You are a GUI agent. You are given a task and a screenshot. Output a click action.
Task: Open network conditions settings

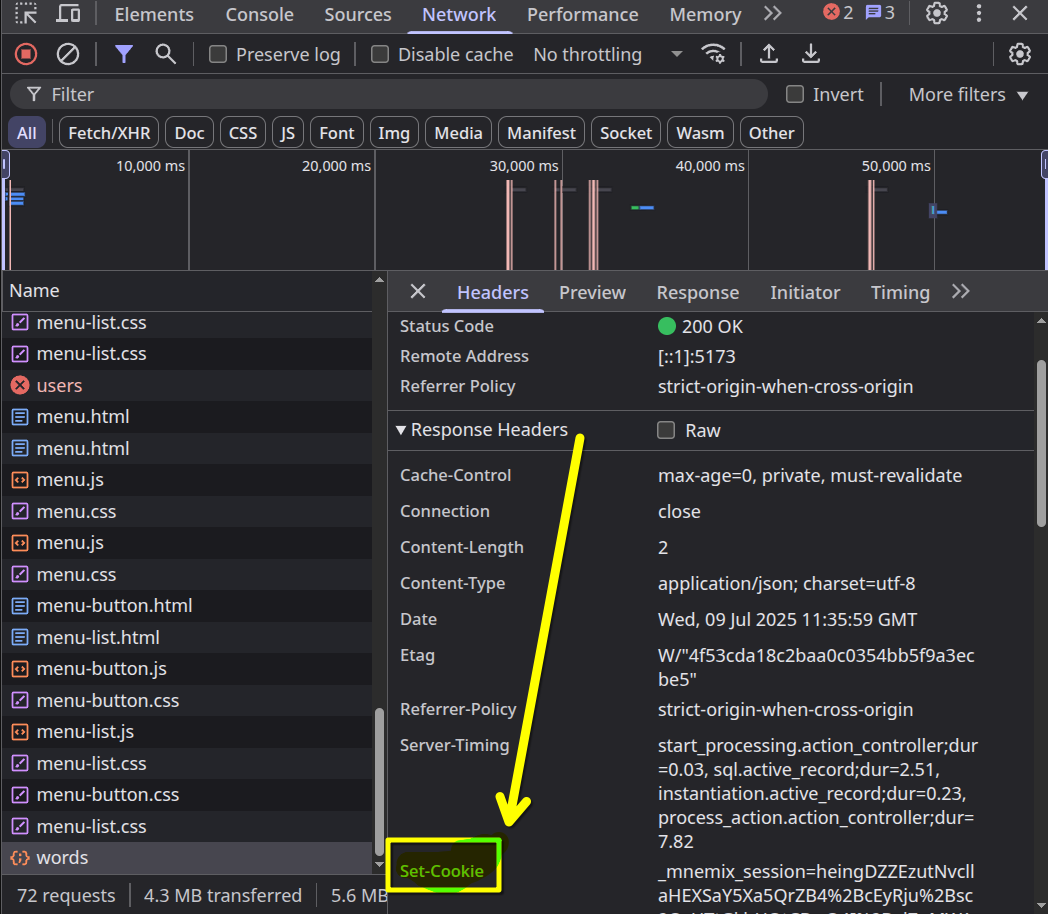click(714, 54)
